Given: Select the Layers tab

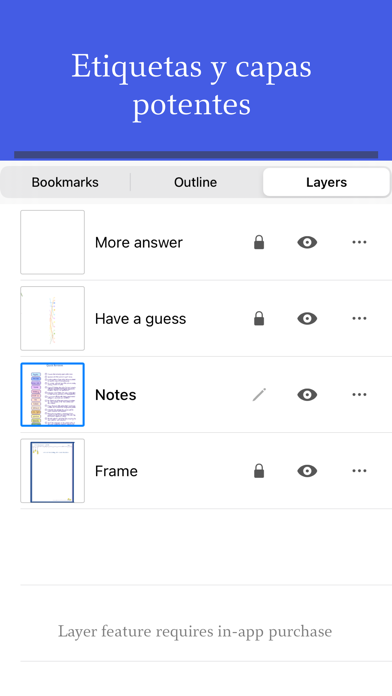Looking at the screenshot, I should coord(326,182).
